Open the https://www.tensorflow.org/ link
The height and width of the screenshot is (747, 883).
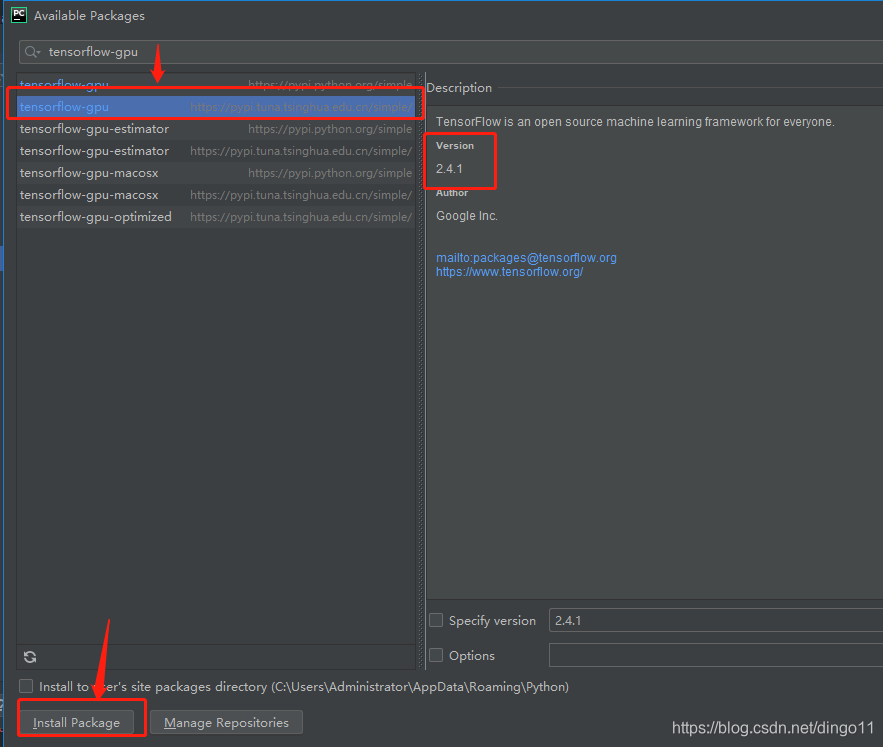pyautogui.click(x=509, y=272)
